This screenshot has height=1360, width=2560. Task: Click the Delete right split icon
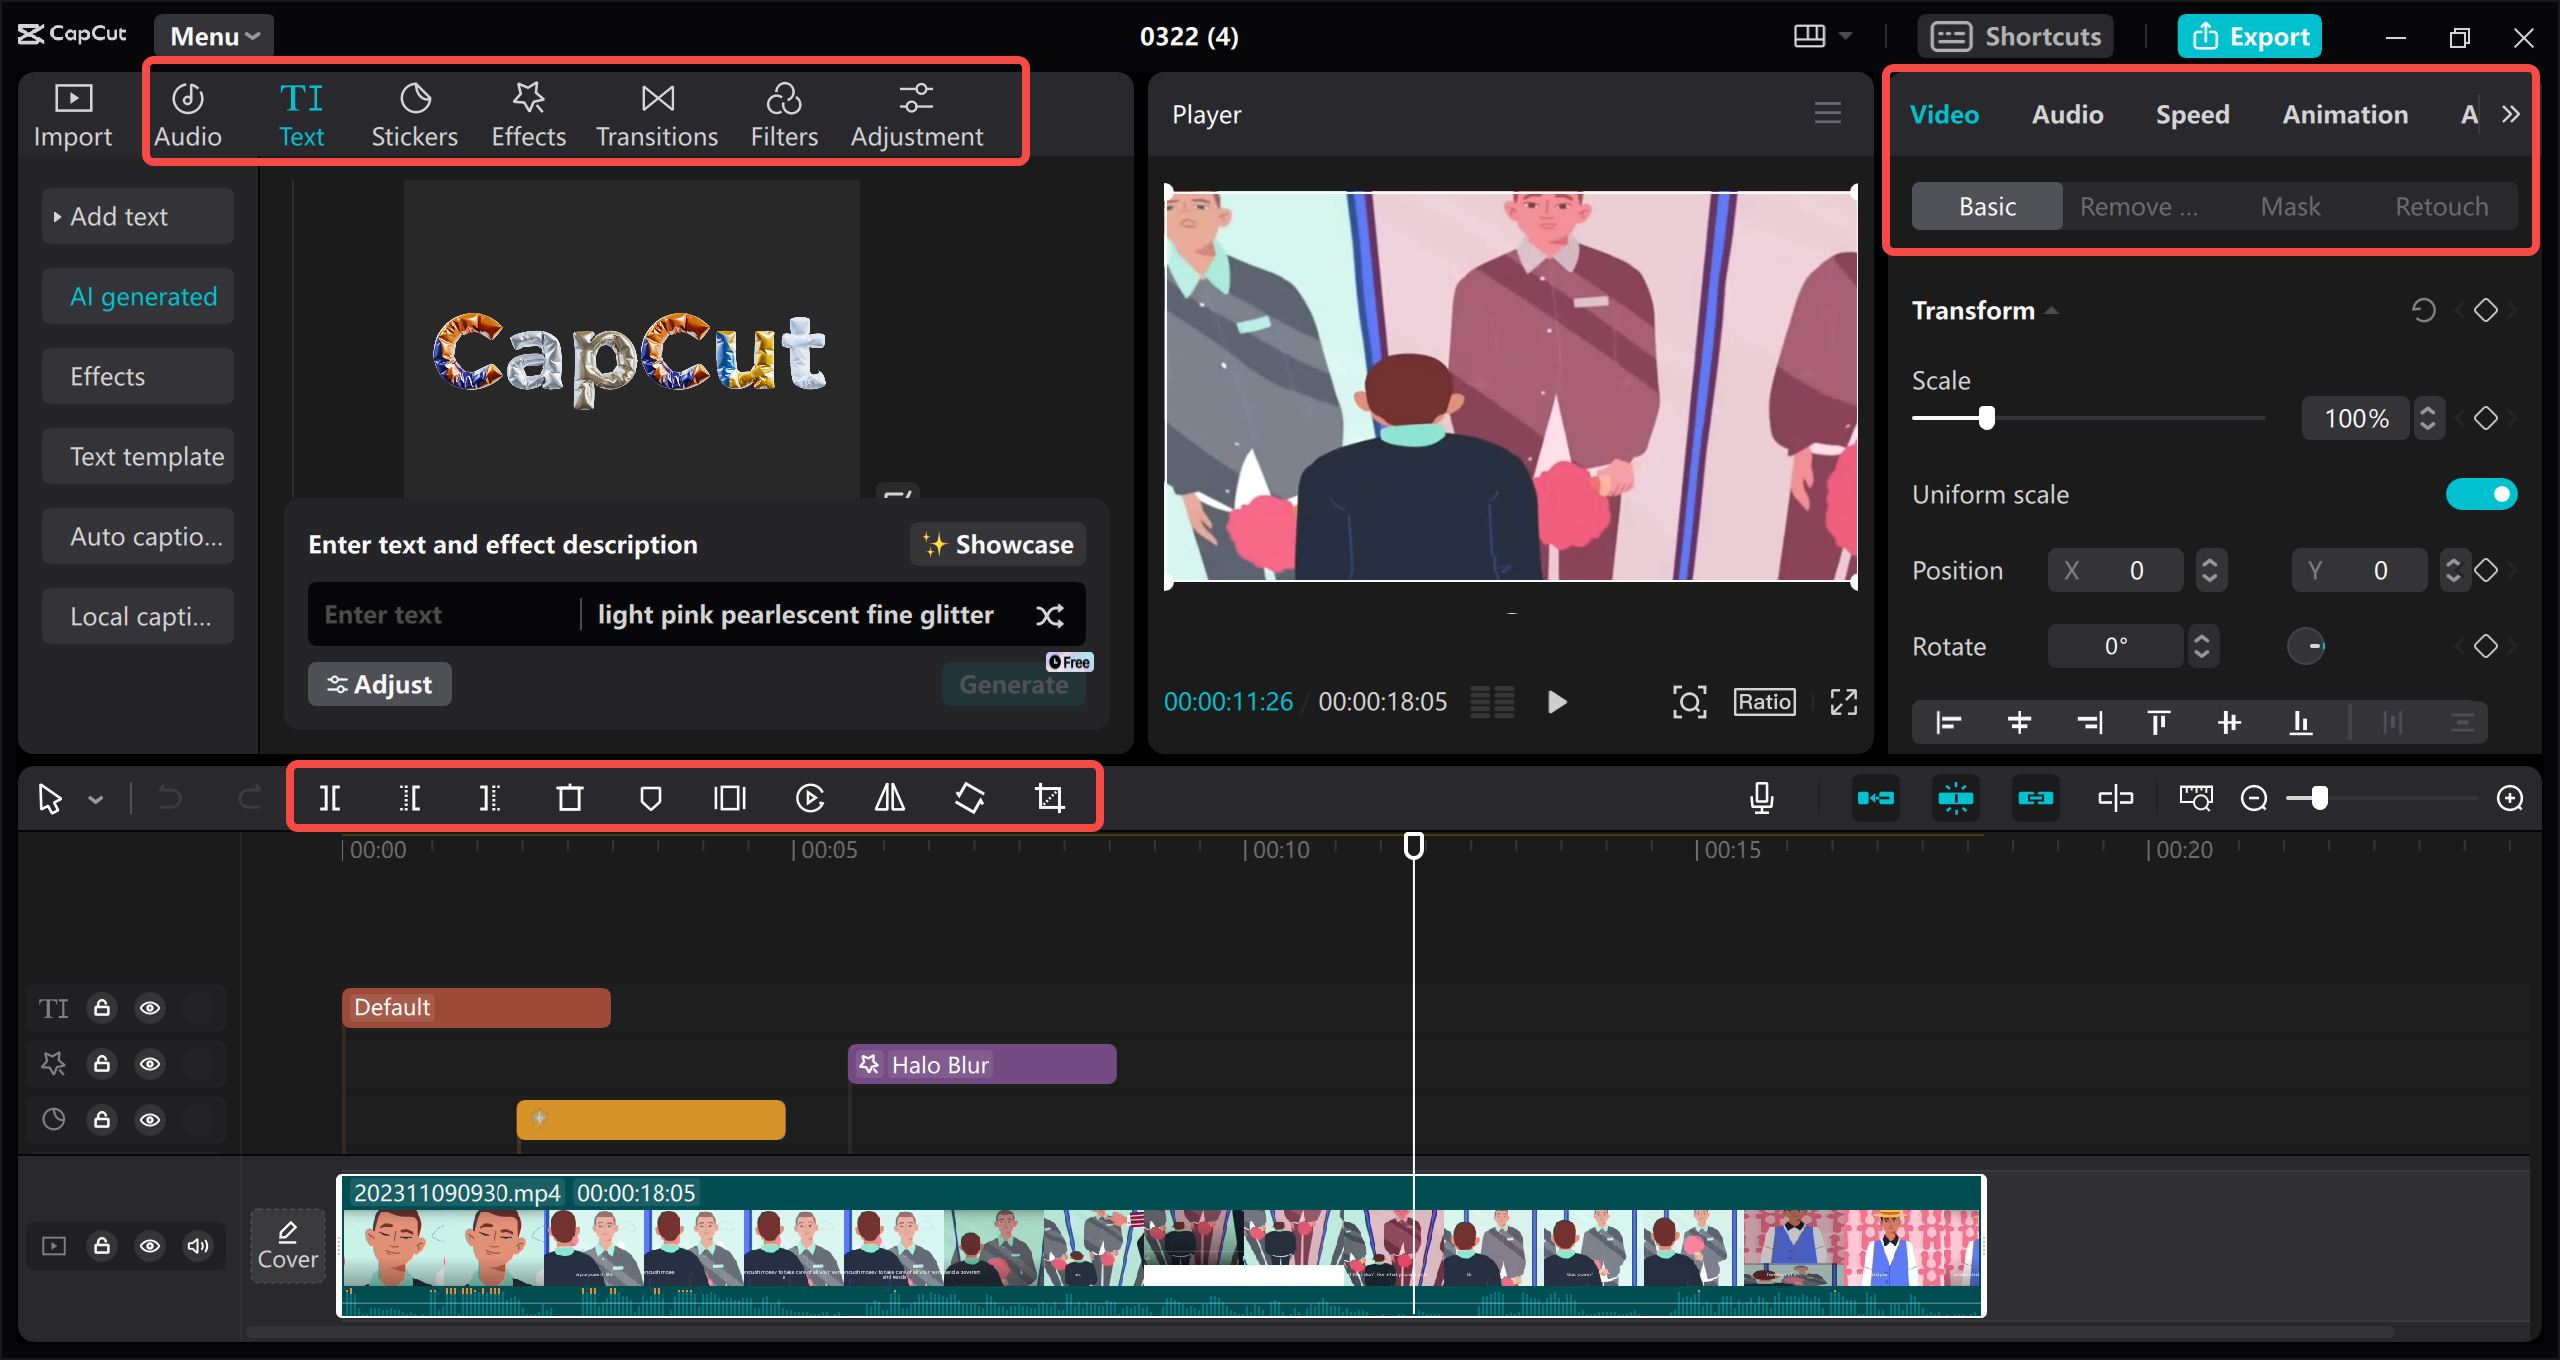(x=490, y=798)
